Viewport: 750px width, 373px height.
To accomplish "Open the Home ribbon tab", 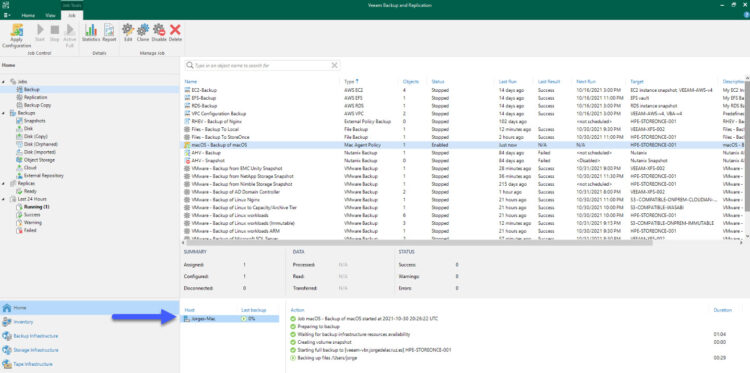I will click(28, 15).
